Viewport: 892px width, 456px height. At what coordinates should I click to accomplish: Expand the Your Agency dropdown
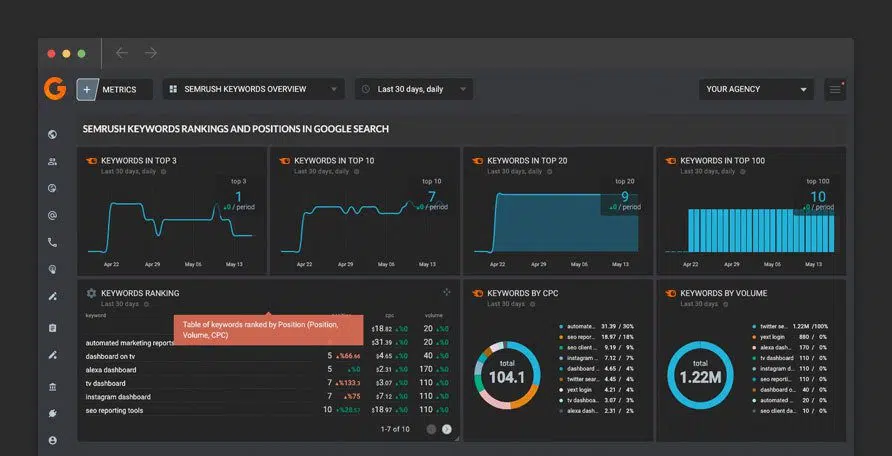[x=756, y=89]
